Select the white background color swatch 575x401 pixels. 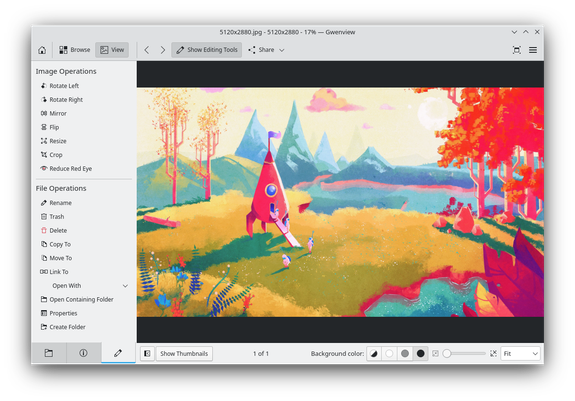point(389,353)
